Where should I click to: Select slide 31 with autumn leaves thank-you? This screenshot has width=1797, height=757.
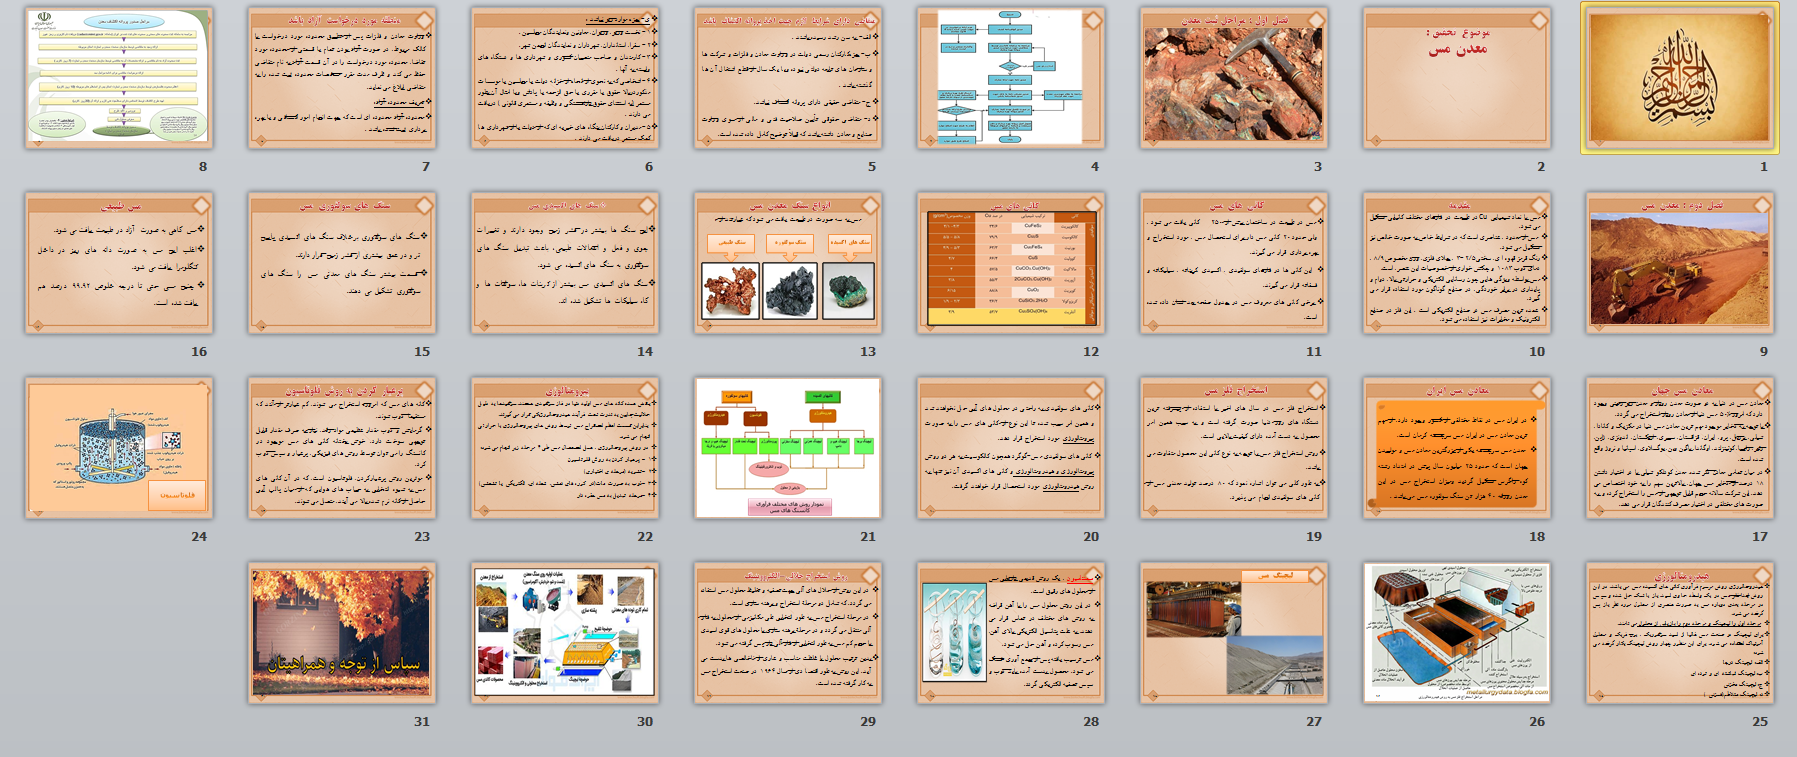(x=342, y=633)
